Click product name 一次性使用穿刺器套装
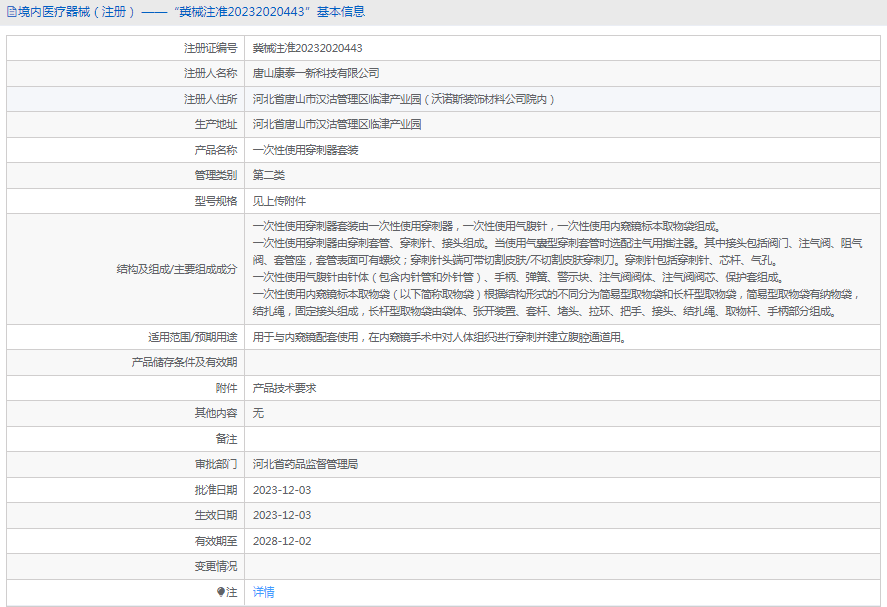 pyautogui.click(x=305, y=150)
